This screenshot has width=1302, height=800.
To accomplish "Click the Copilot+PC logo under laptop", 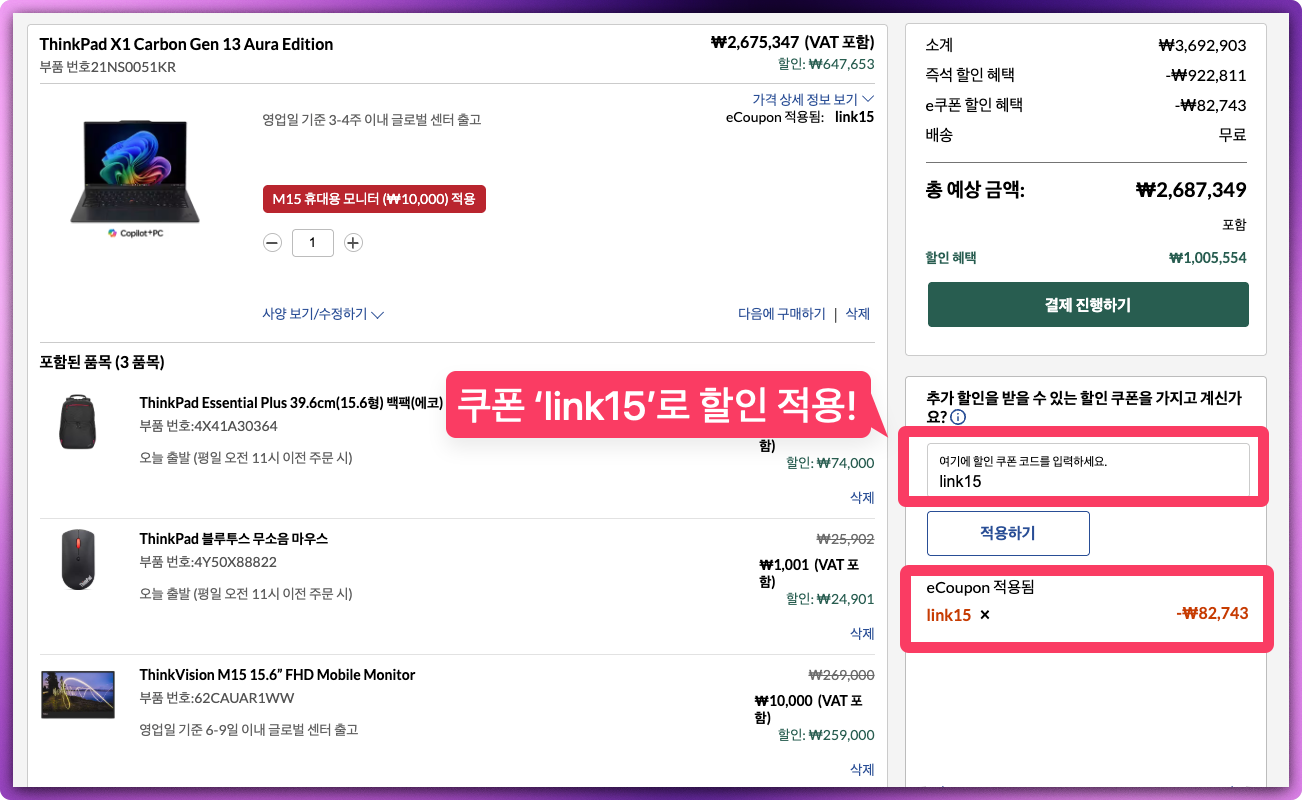I will click(135, 233).
